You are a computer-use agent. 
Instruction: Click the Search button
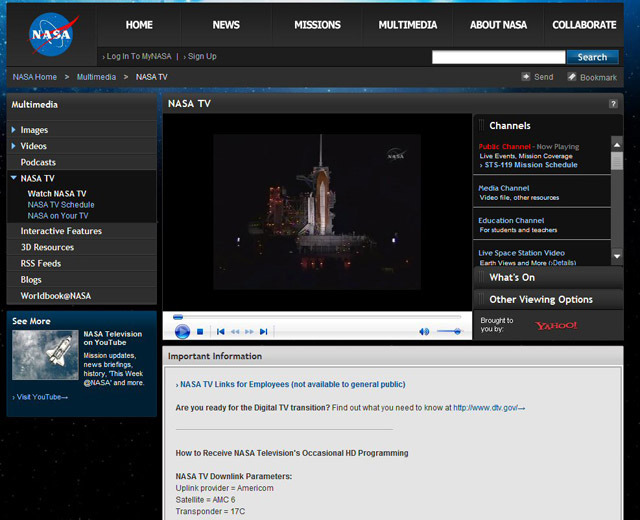592,57
